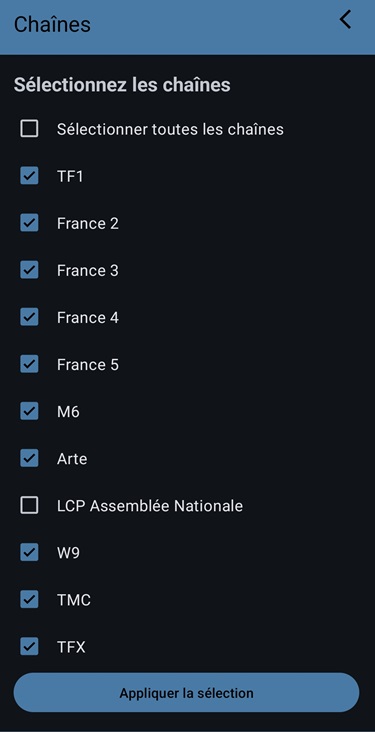Screen dimensions: 375x732
Task: Tap the Chaînes header title
Action: click(x=52, y=24)
